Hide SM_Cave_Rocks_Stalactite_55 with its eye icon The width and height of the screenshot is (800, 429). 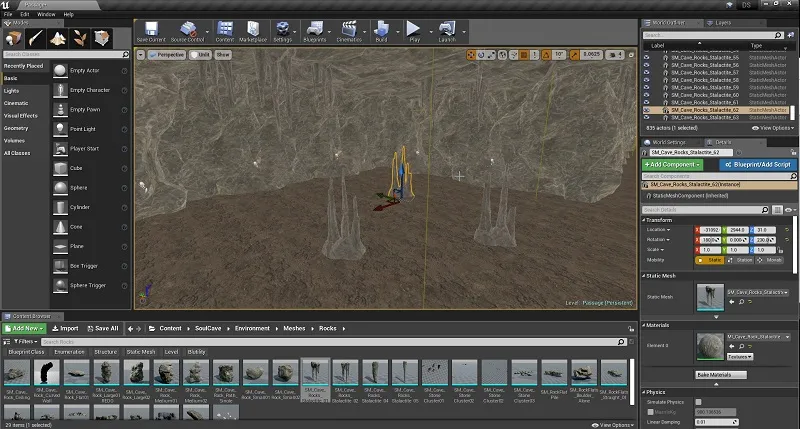pos(646,58)
